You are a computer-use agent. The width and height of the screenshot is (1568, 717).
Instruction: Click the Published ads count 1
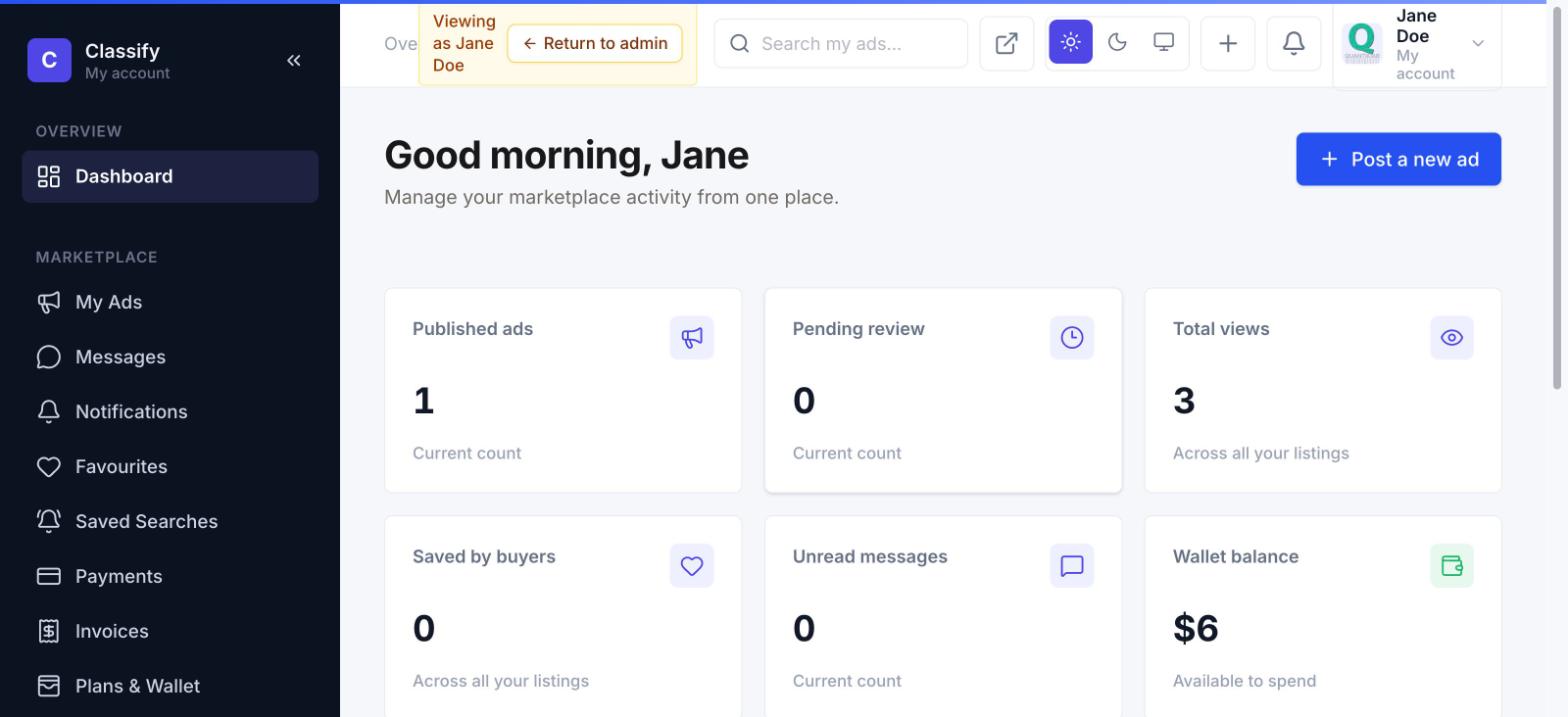click(x=424, y=401)
